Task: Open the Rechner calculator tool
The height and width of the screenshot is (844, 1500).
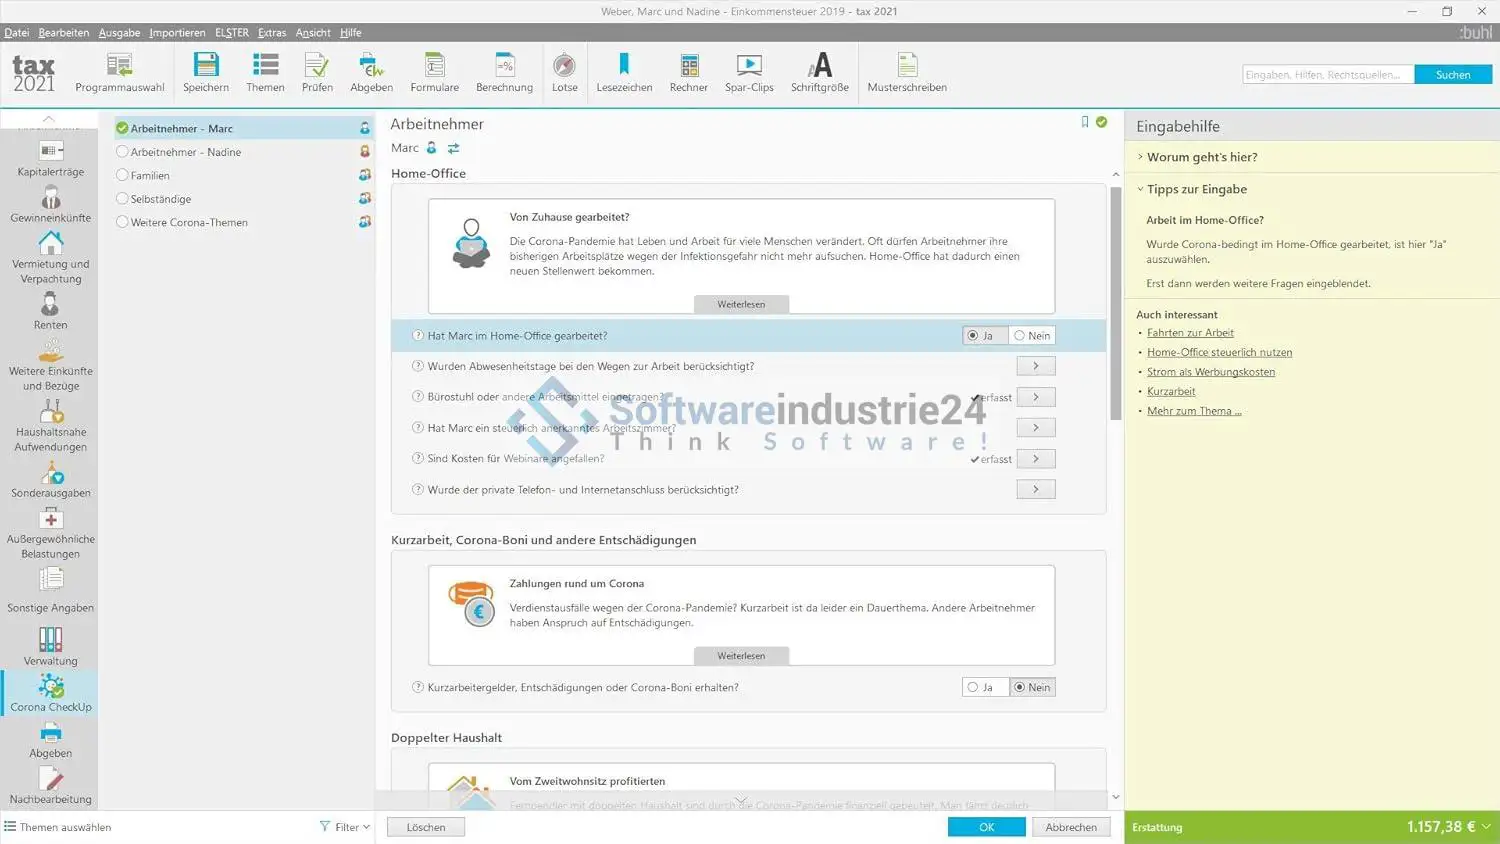Action: 689,66
